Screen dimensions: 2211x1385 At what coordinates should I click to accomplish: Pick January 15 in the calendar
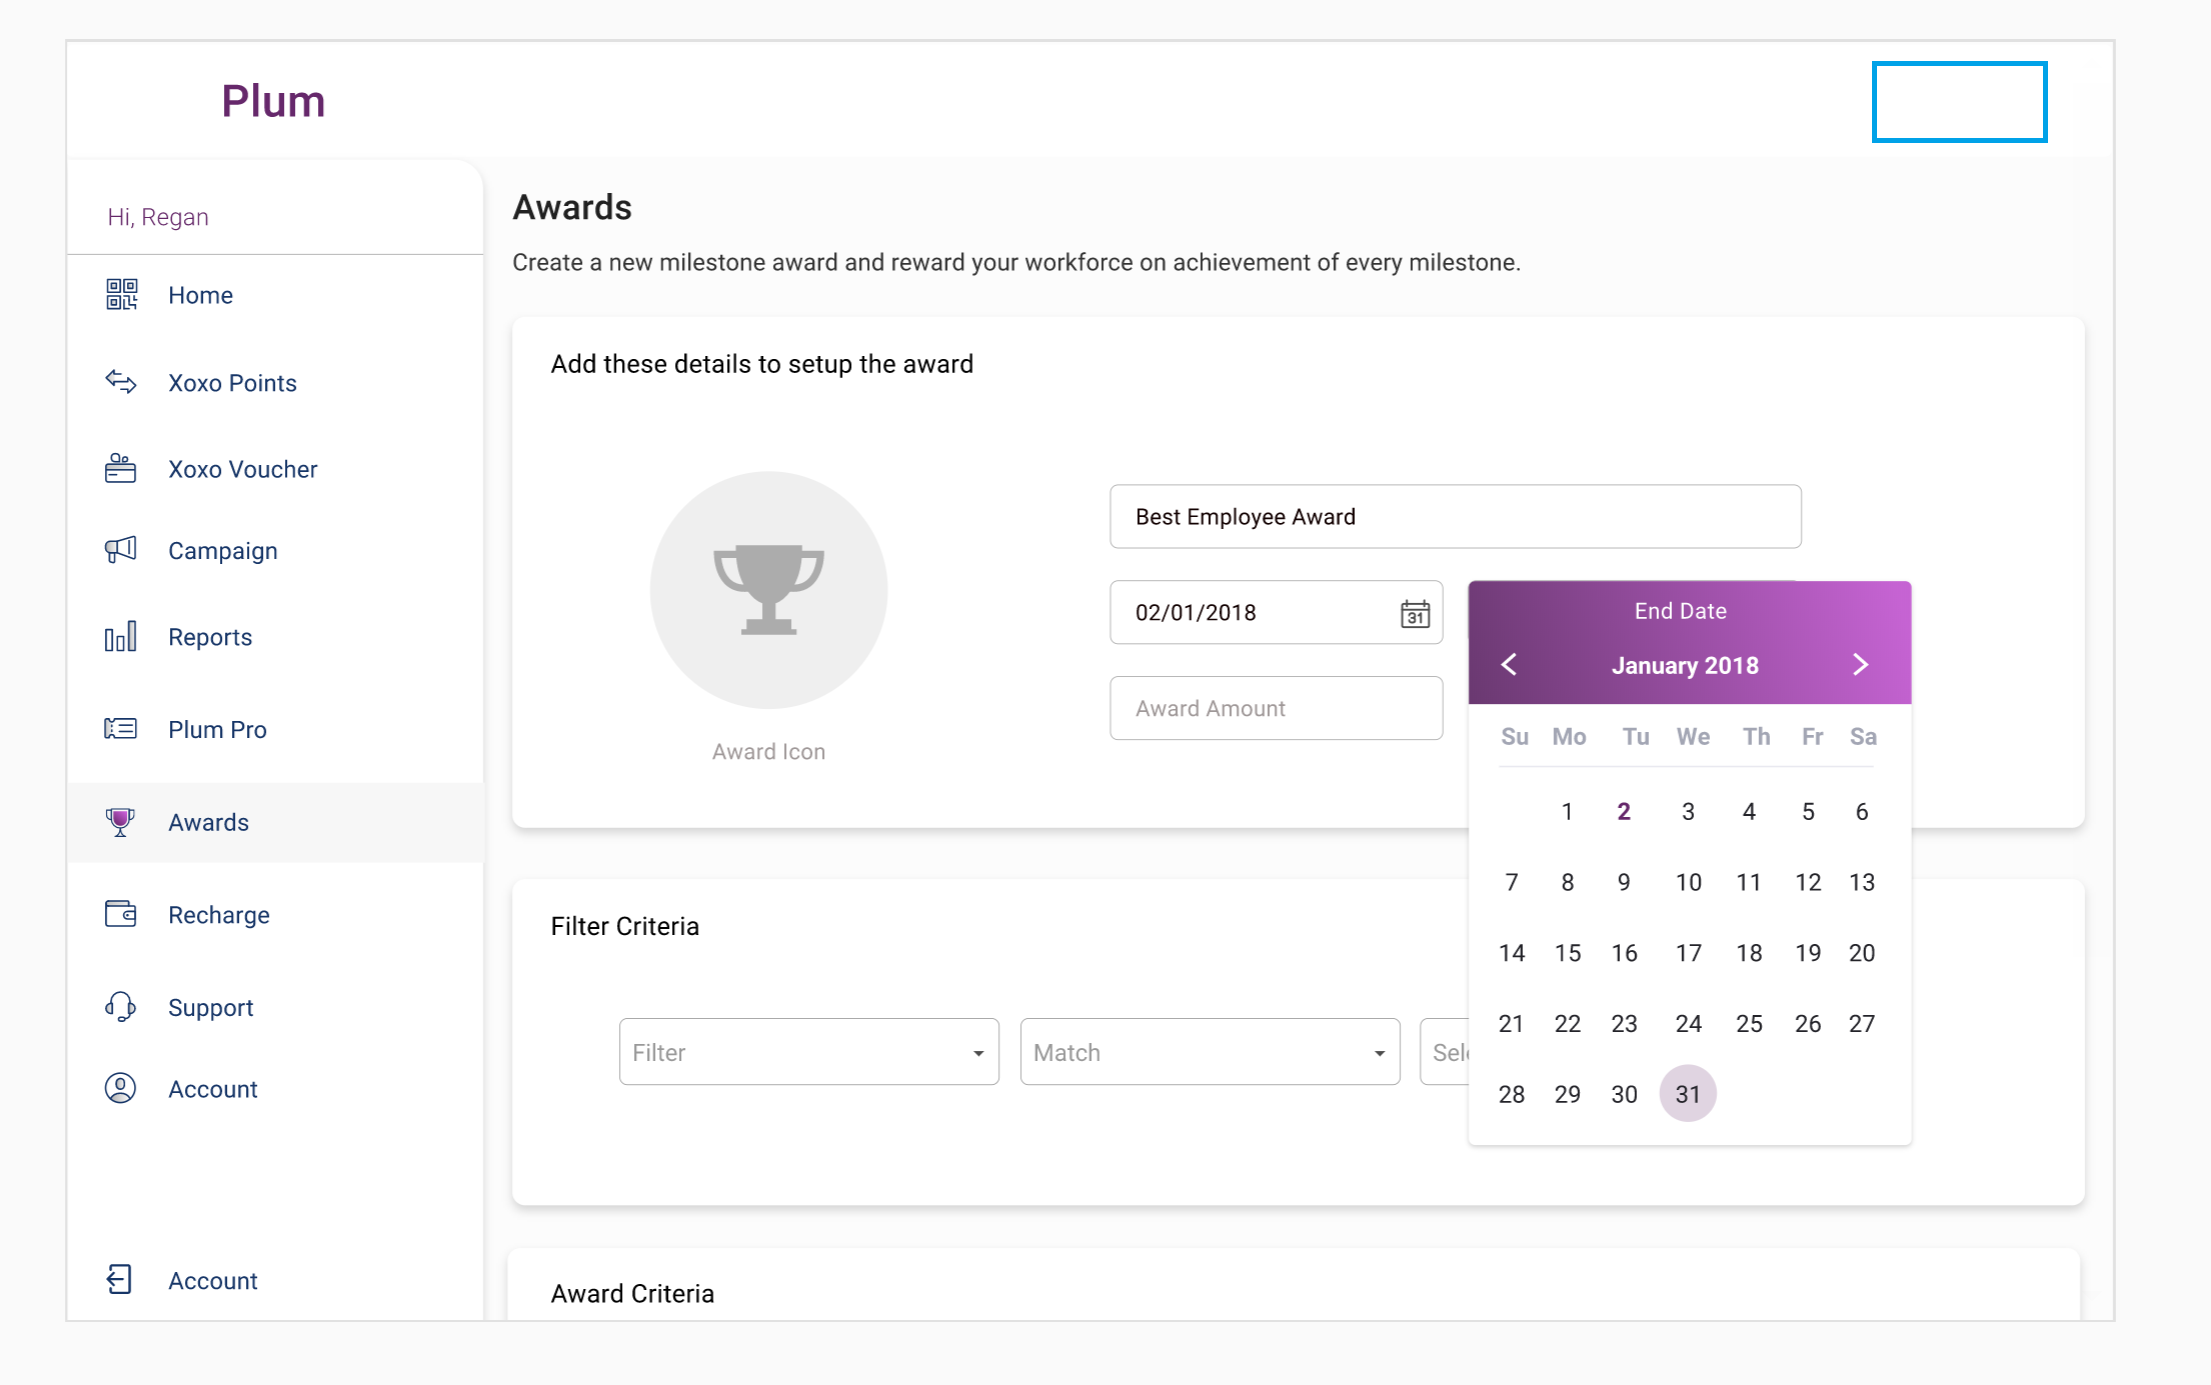(1567, 953)
